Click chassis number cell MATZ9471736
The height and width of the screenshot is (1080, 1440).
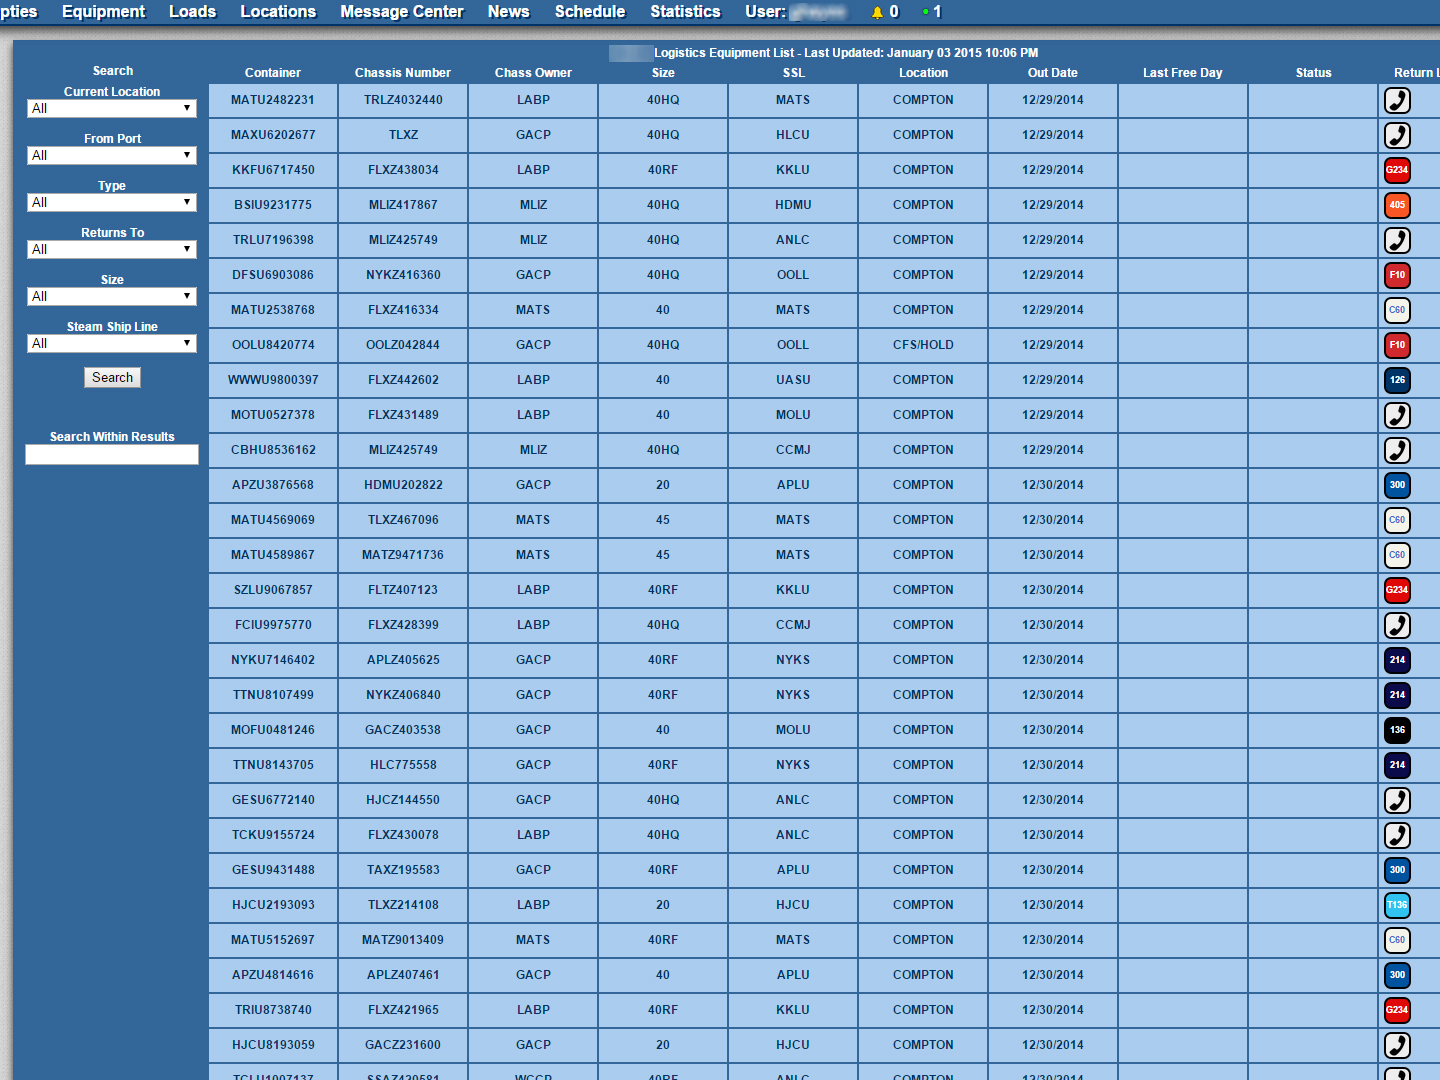403,555
